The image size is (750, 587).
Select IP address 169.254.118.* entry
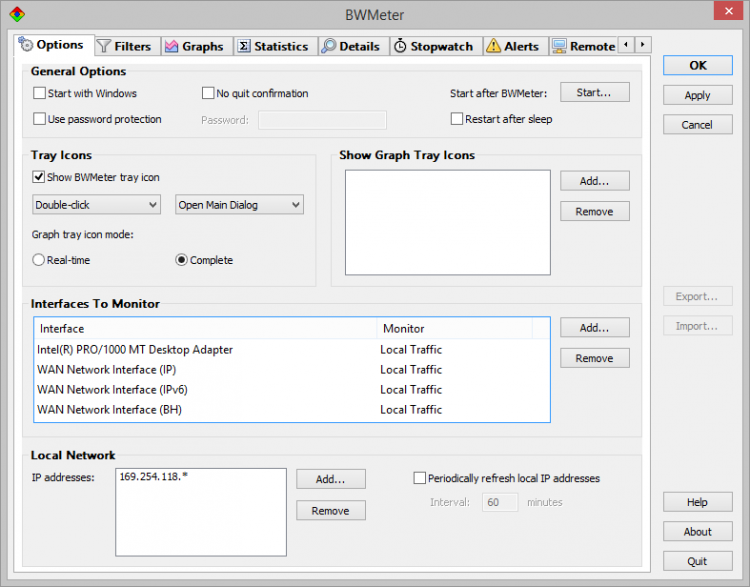[x=154, y=476]
